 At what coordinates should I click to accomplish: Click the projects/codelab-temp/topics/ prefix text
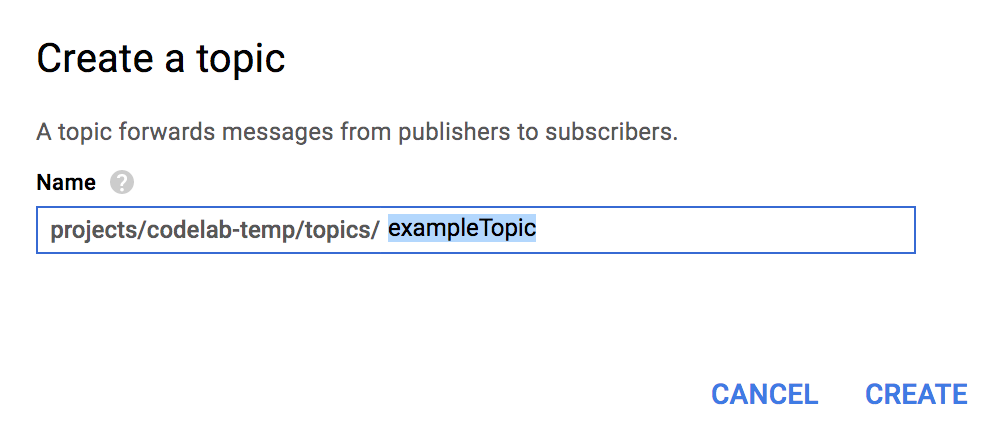coord(214,230)
